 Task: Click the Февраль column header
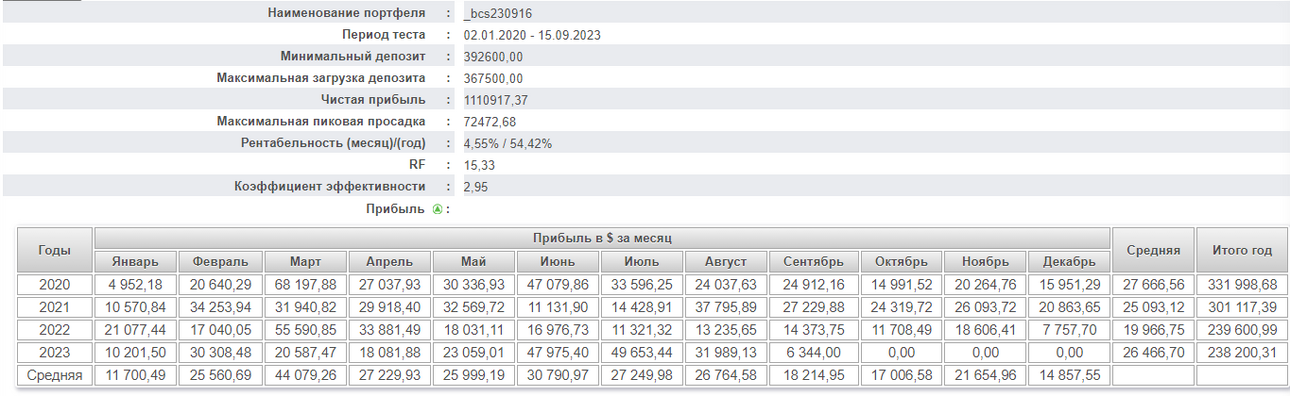tap(221, 261)
